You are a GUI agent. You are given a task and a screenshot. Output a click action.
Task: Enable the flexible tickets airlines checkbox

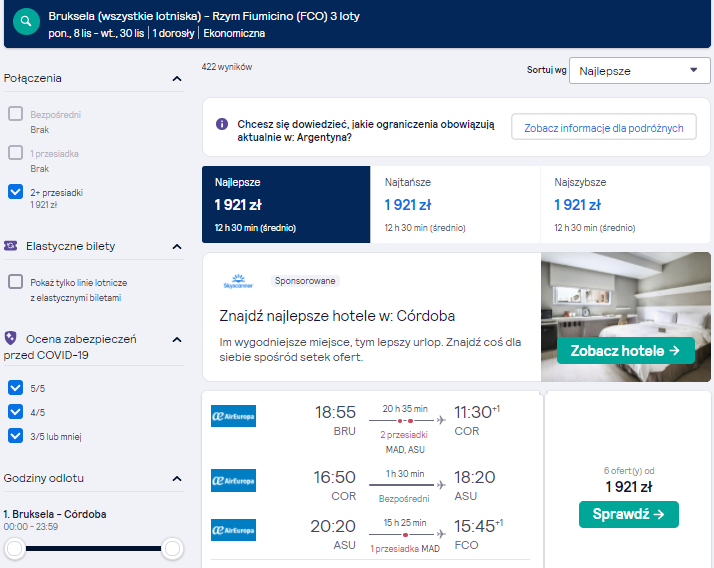15,281
